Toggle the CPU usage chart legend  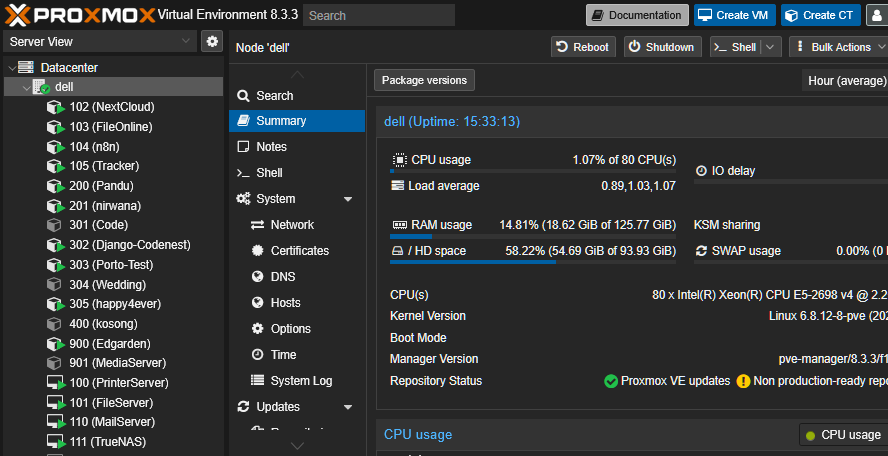tap(843, 435)
